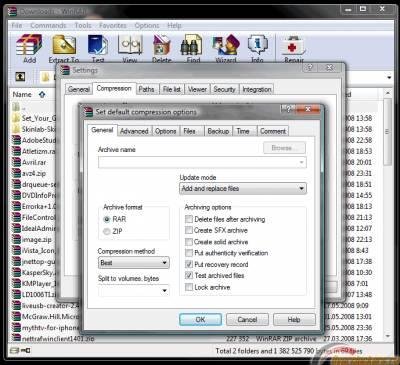This screenshot has width=400, height=365.
Task: Click Cancel in compression options dialog
Action: [x=247, y=320]
